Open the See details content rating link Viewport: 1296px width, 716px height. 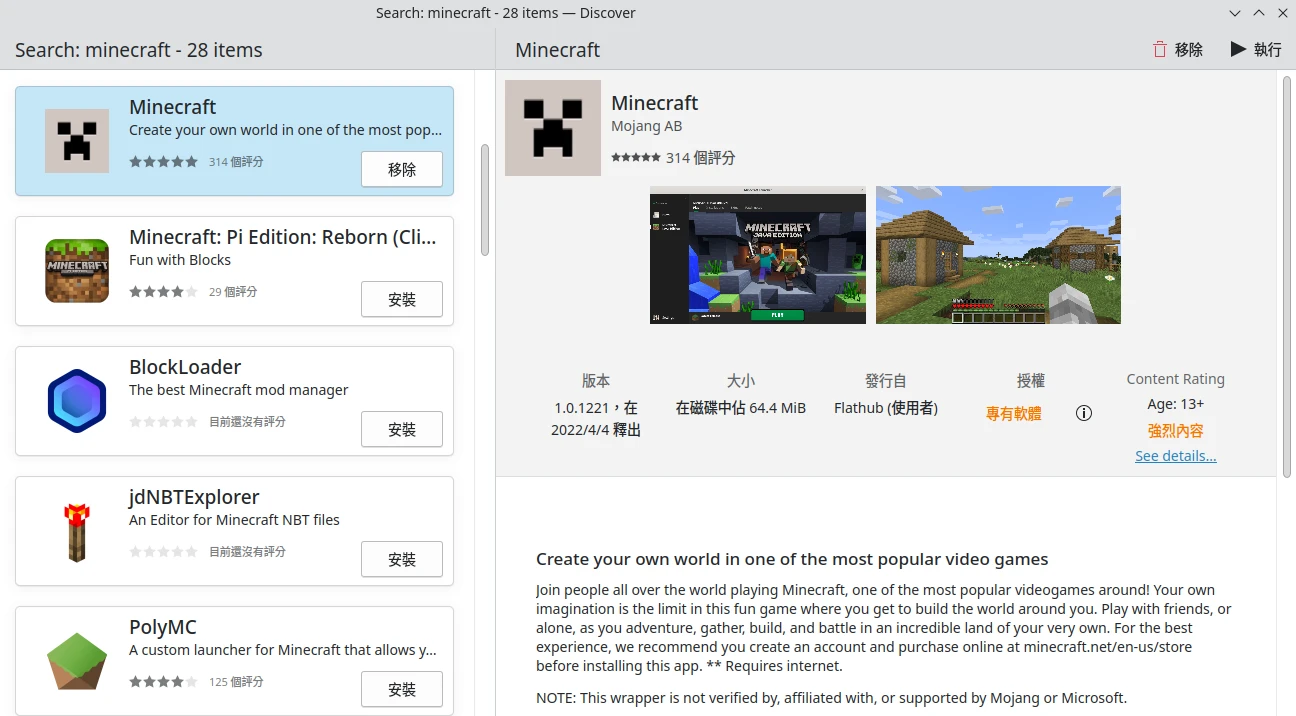click(1175, 456)
